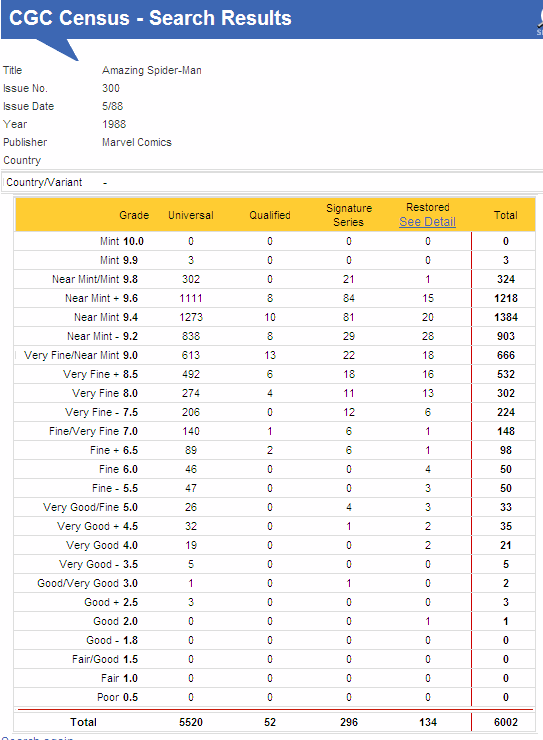Click Signature Series count 84 for 9.6

pyautogui.click(x=349, y=298)
